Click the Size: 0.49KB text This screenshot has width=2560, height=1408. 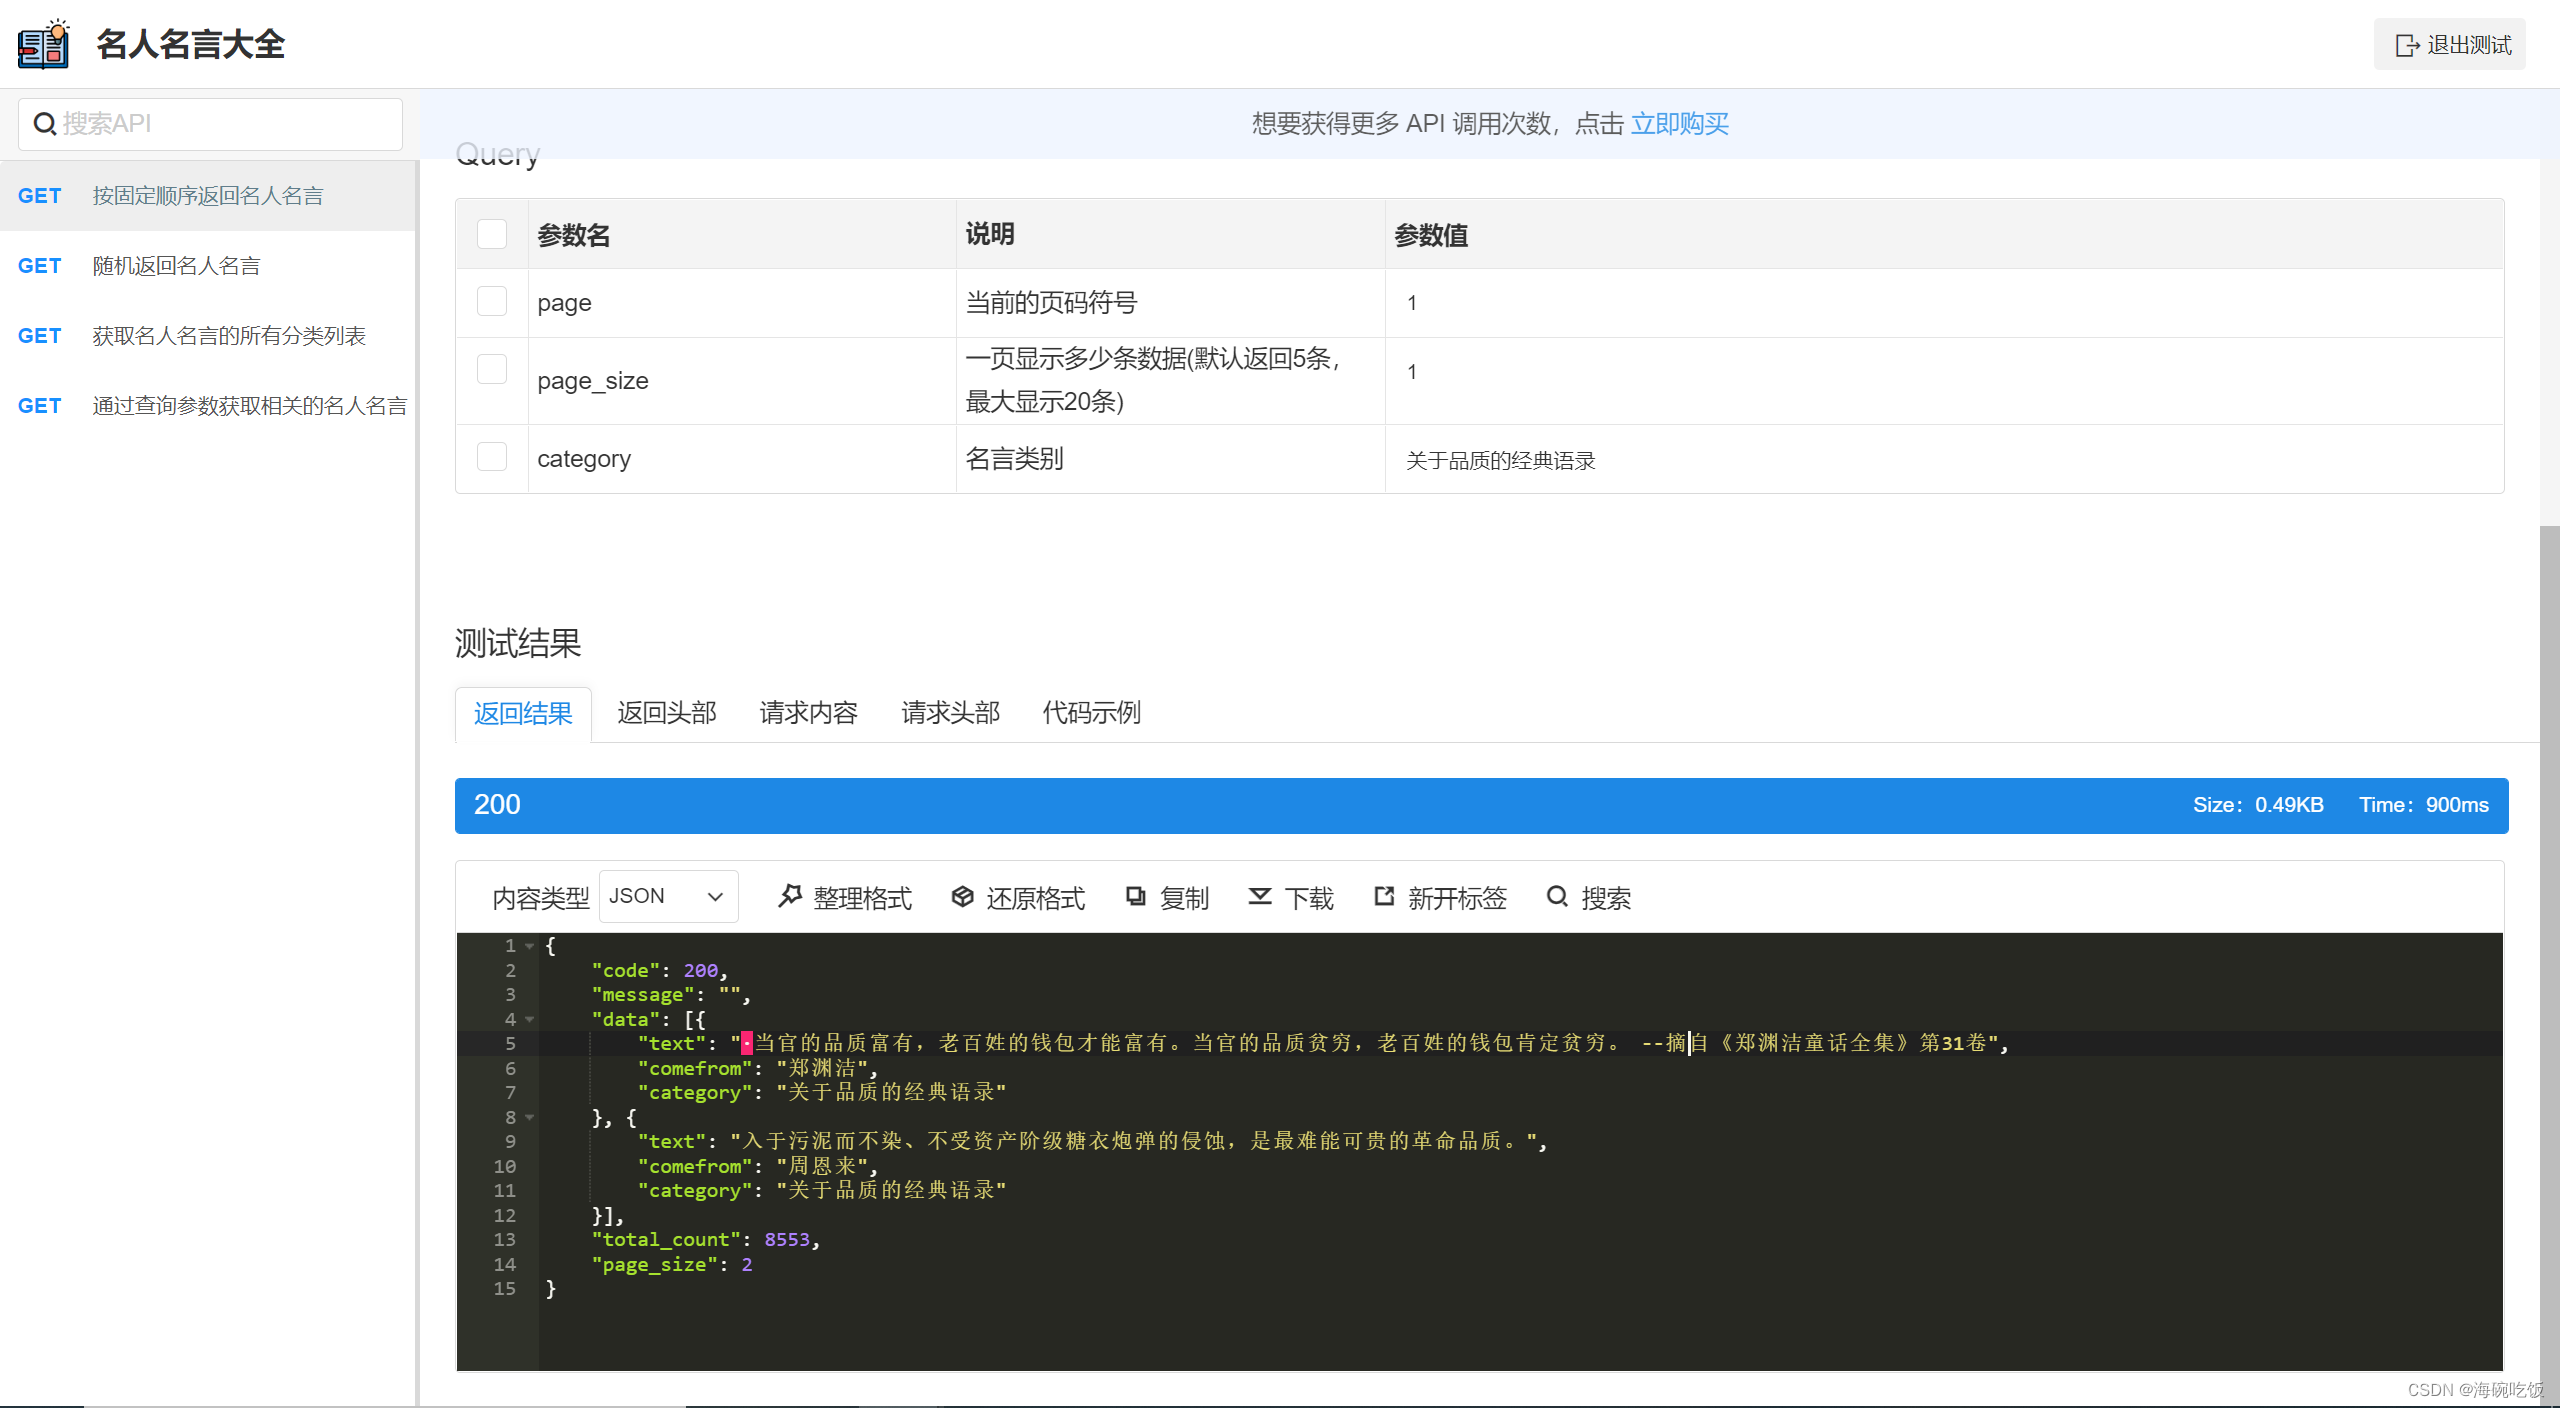[x=2258, y=805]
